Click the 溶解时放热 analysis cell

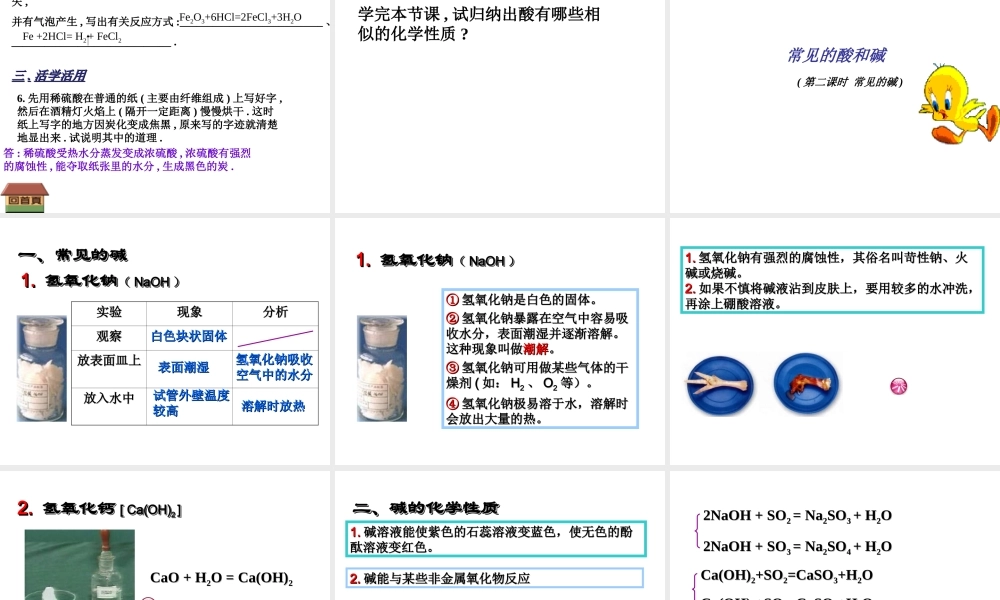click(274, 406)
